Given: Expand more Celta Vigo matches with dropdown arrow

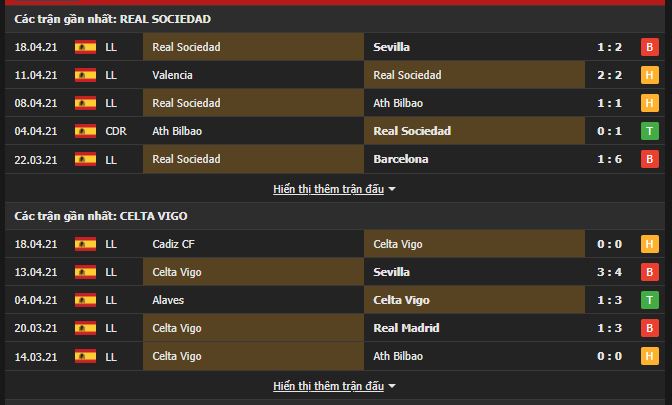Looking at the screenshot, I should tap(392, 386).
